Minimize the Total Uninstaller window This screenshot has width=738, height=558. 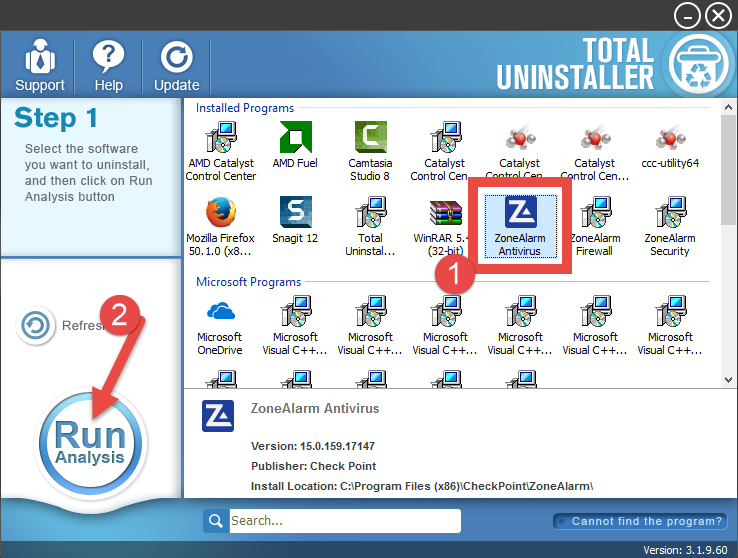[x=687, y=16]
